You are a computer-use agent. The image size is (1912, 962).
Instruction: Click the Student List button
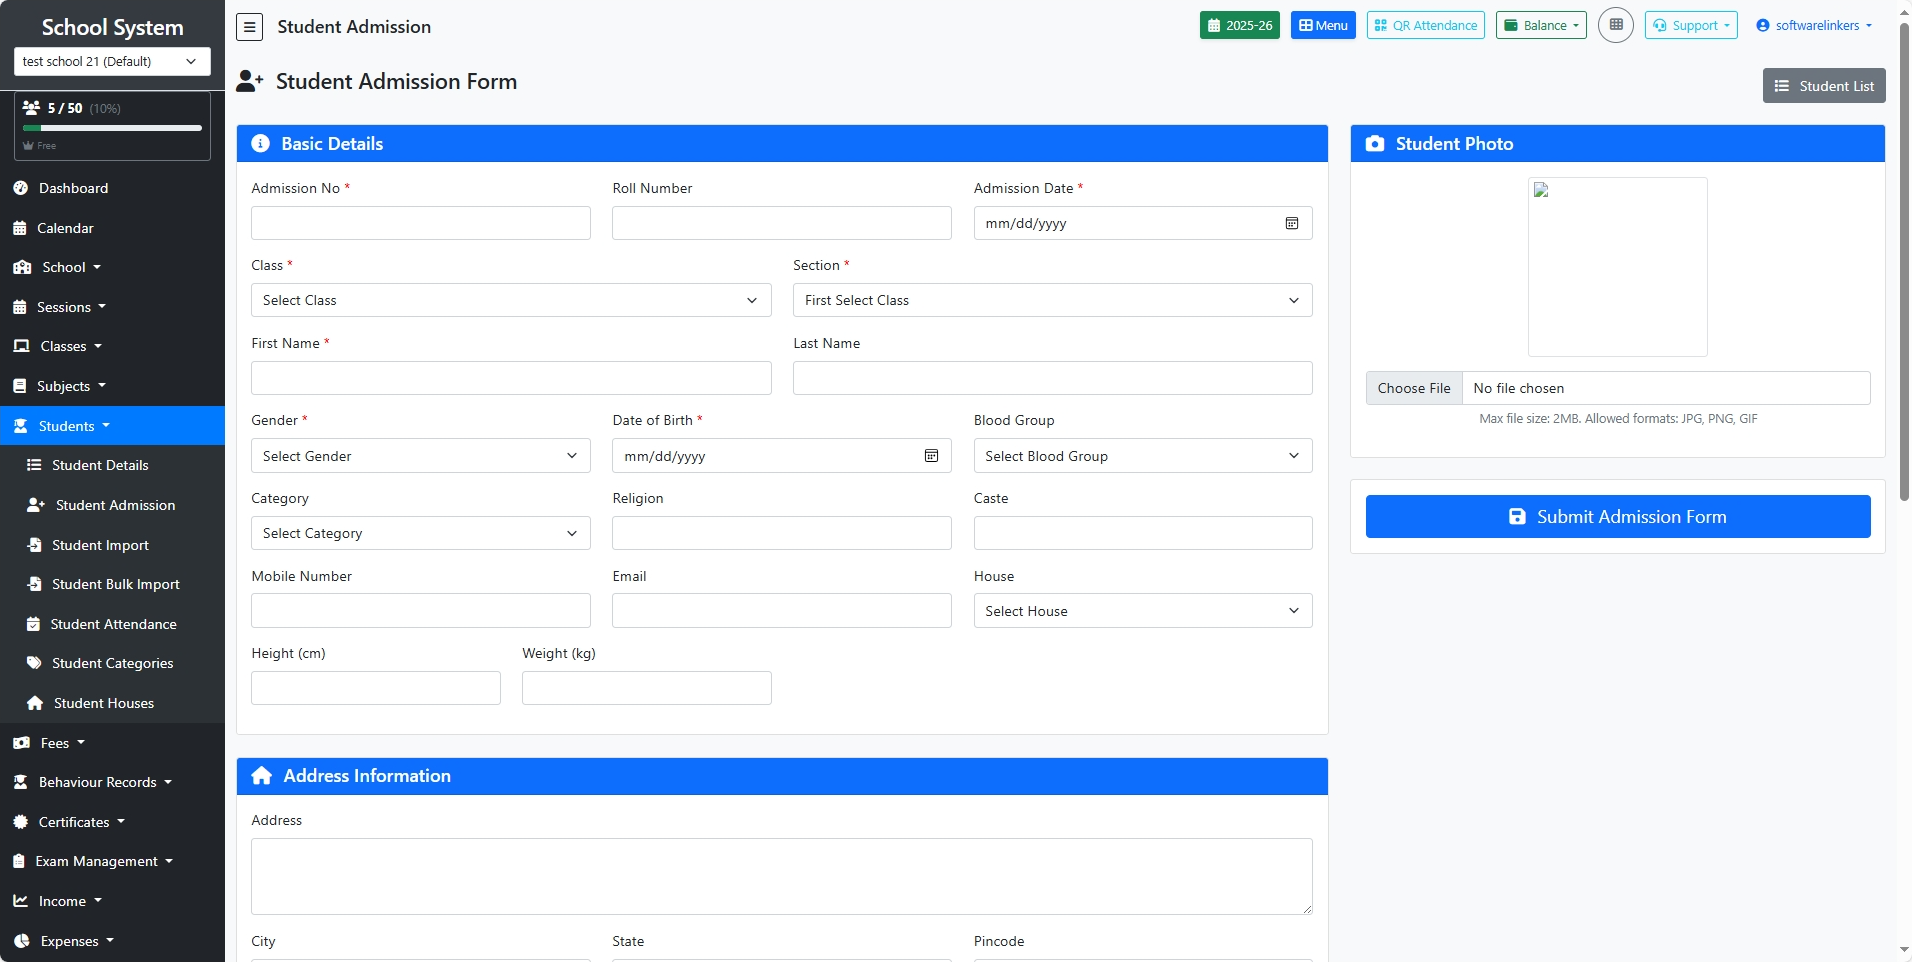(x=1824, y=86)
